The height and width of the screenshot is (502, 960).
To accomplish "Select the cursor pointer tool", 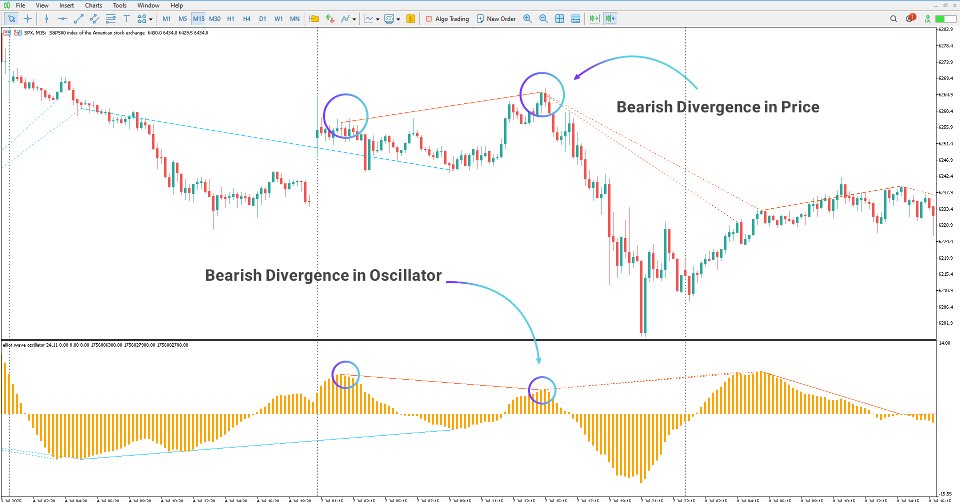I will (x=12, y=19).
